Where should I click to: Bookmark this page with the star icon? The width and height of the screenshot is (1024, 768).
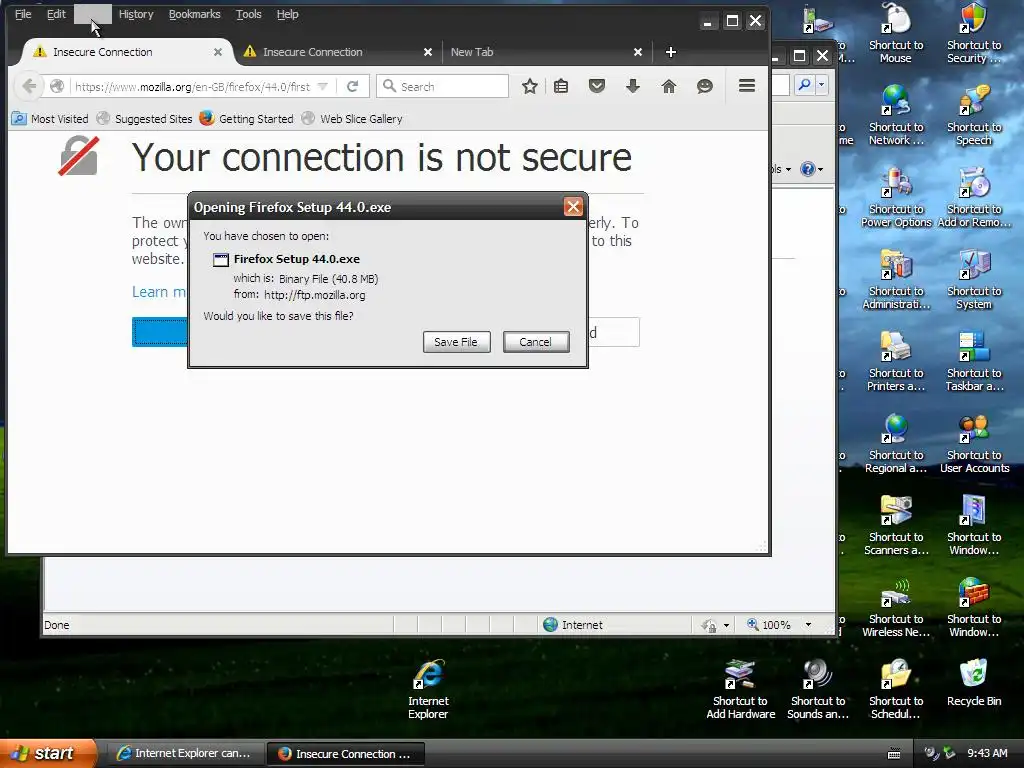[x=530, y=86]
